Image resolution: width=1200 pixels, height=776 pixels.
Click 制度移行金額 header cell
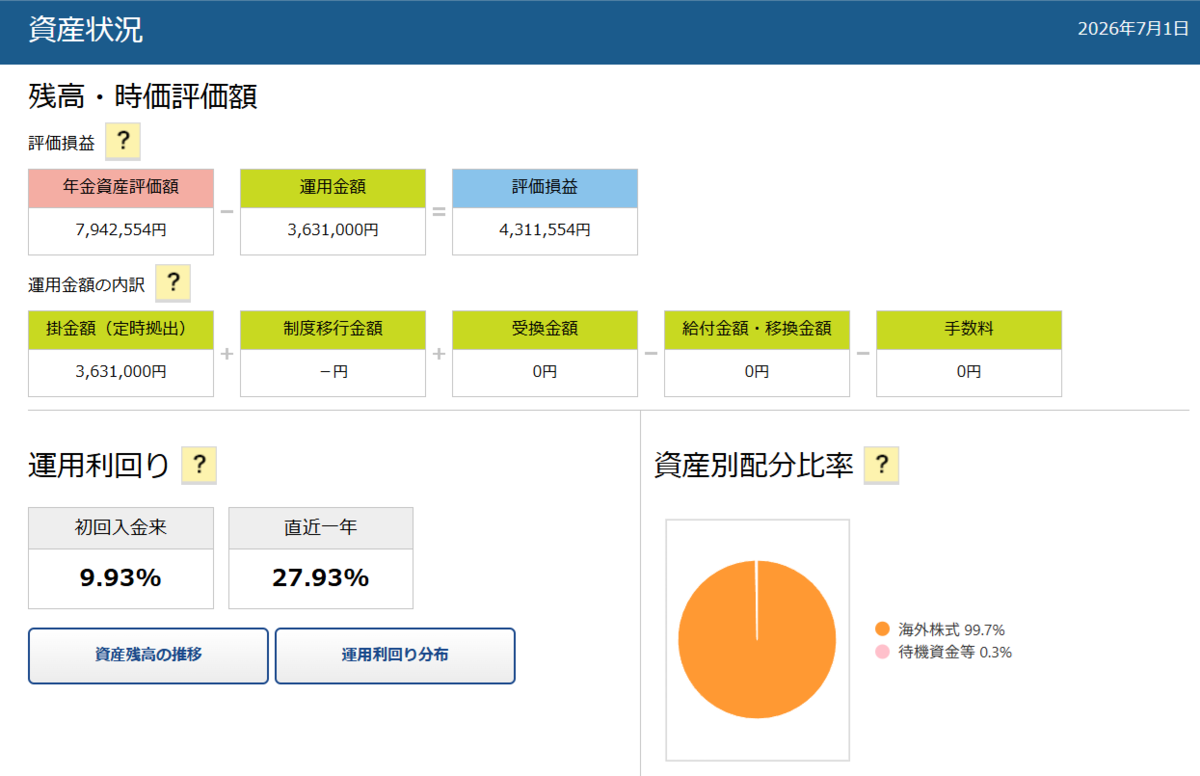(333, 330)
